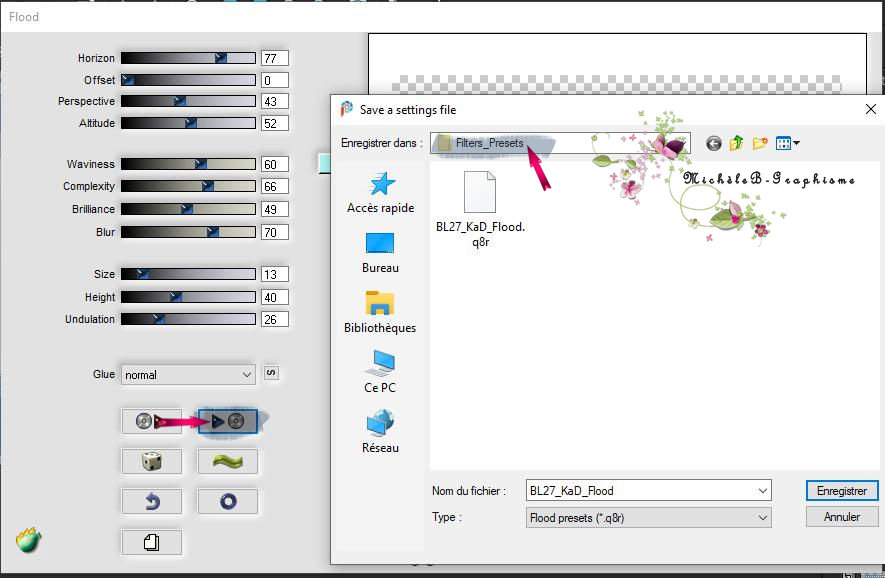Click the Complexity value field showing 66

[x=275, y=186]
